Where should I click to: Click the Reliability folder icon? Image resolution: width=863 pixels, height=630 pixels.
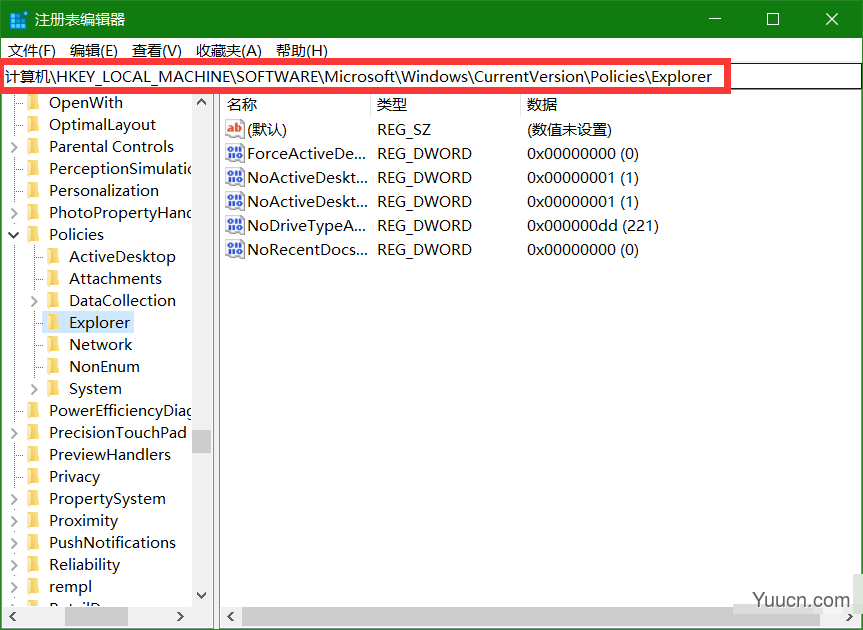[34, 565]
